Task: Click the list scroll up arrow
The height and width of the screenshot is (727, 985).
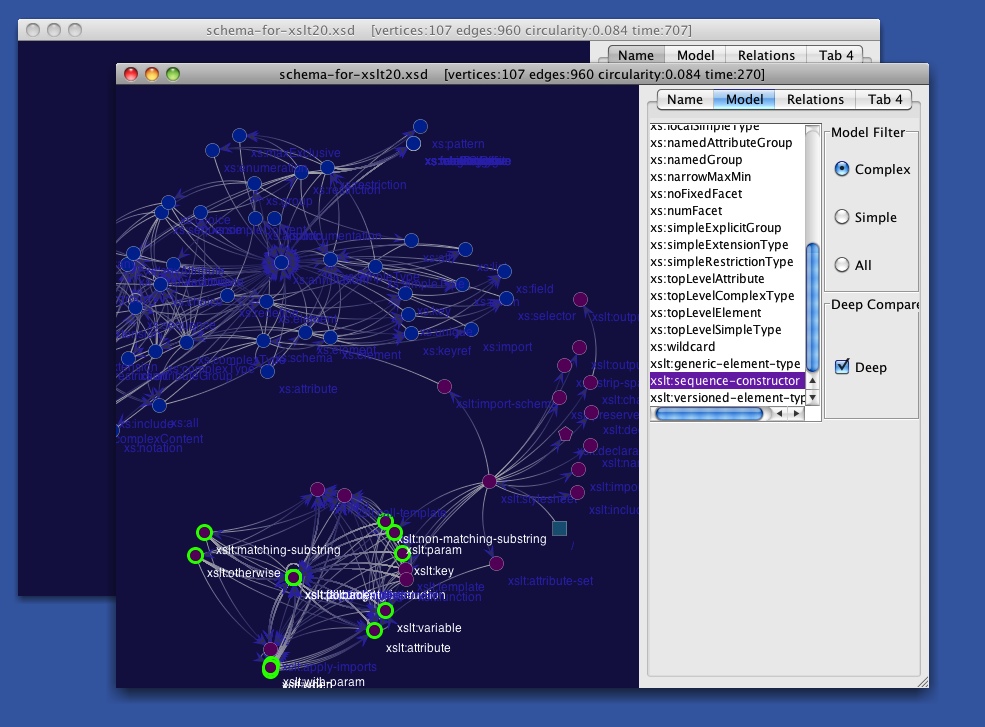Action: click(812, 381)
